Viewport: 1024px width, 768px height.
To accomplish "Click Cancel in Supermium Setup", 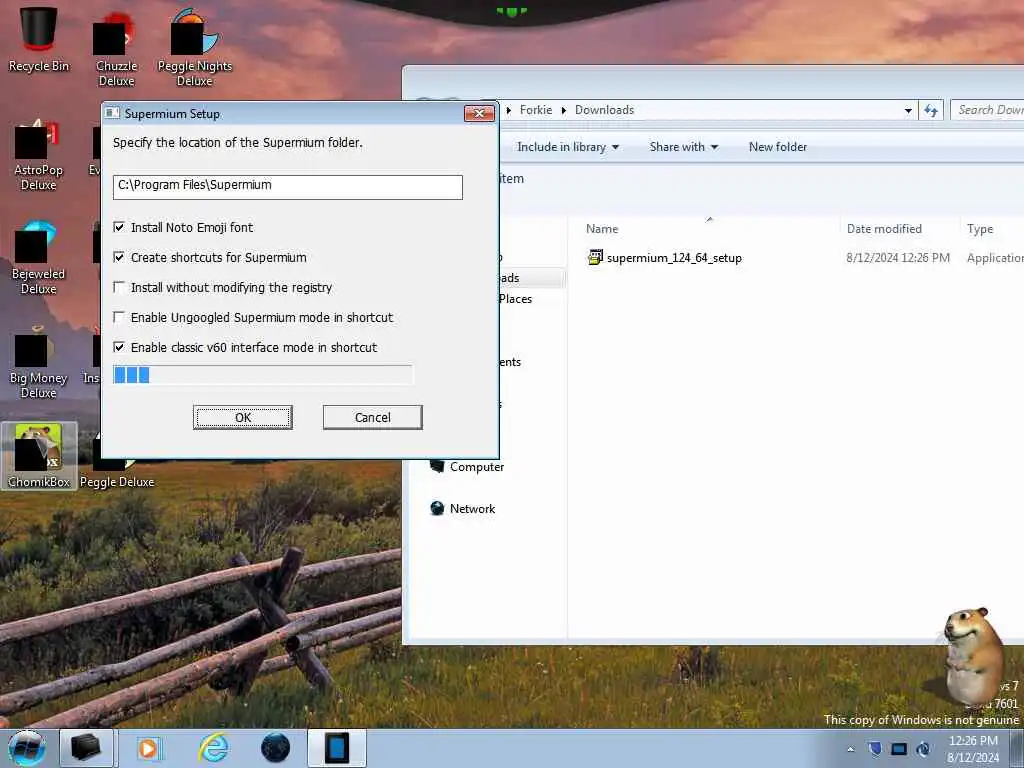I will tap(372, 417).
